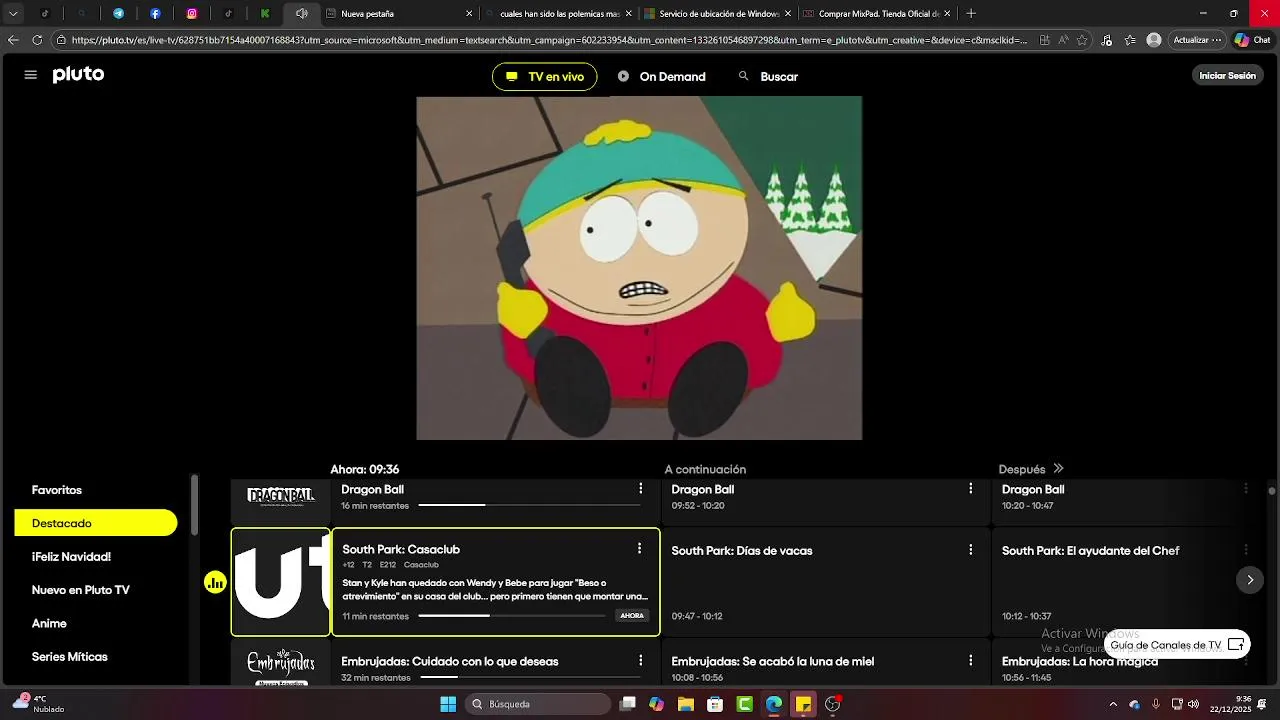Screen dimensions: 1280x720
Task: Switch to Nueva pestaña tab
Action: 400,14
